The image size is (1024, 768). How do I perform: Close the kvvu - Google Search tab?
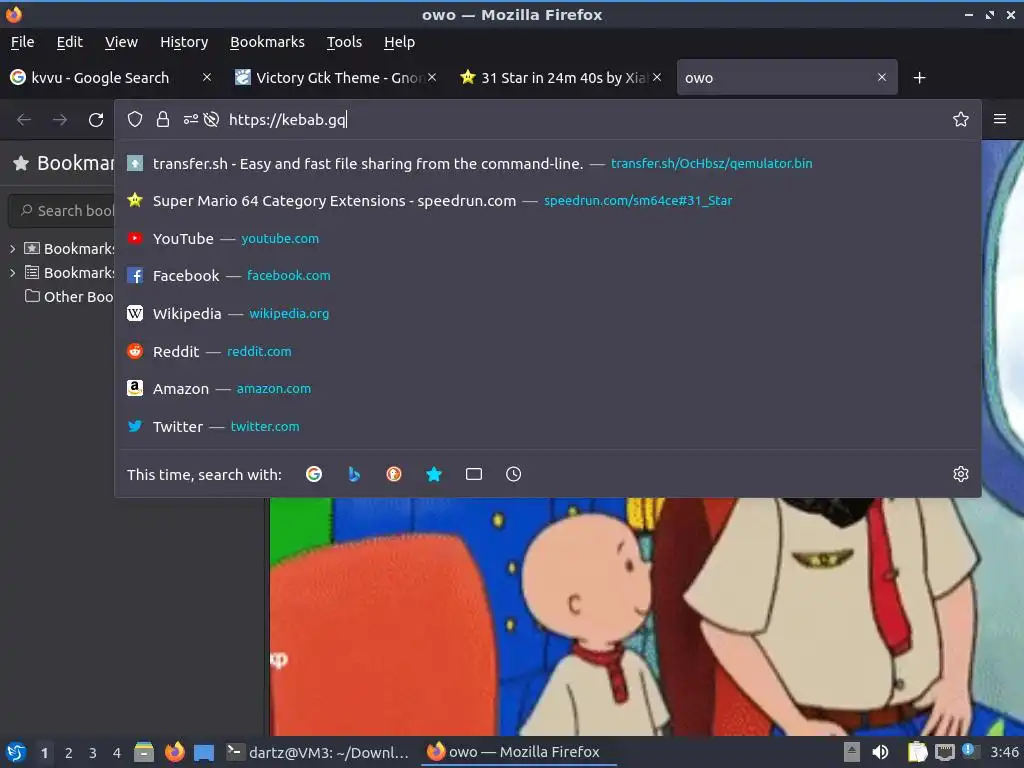click(206, 77)
